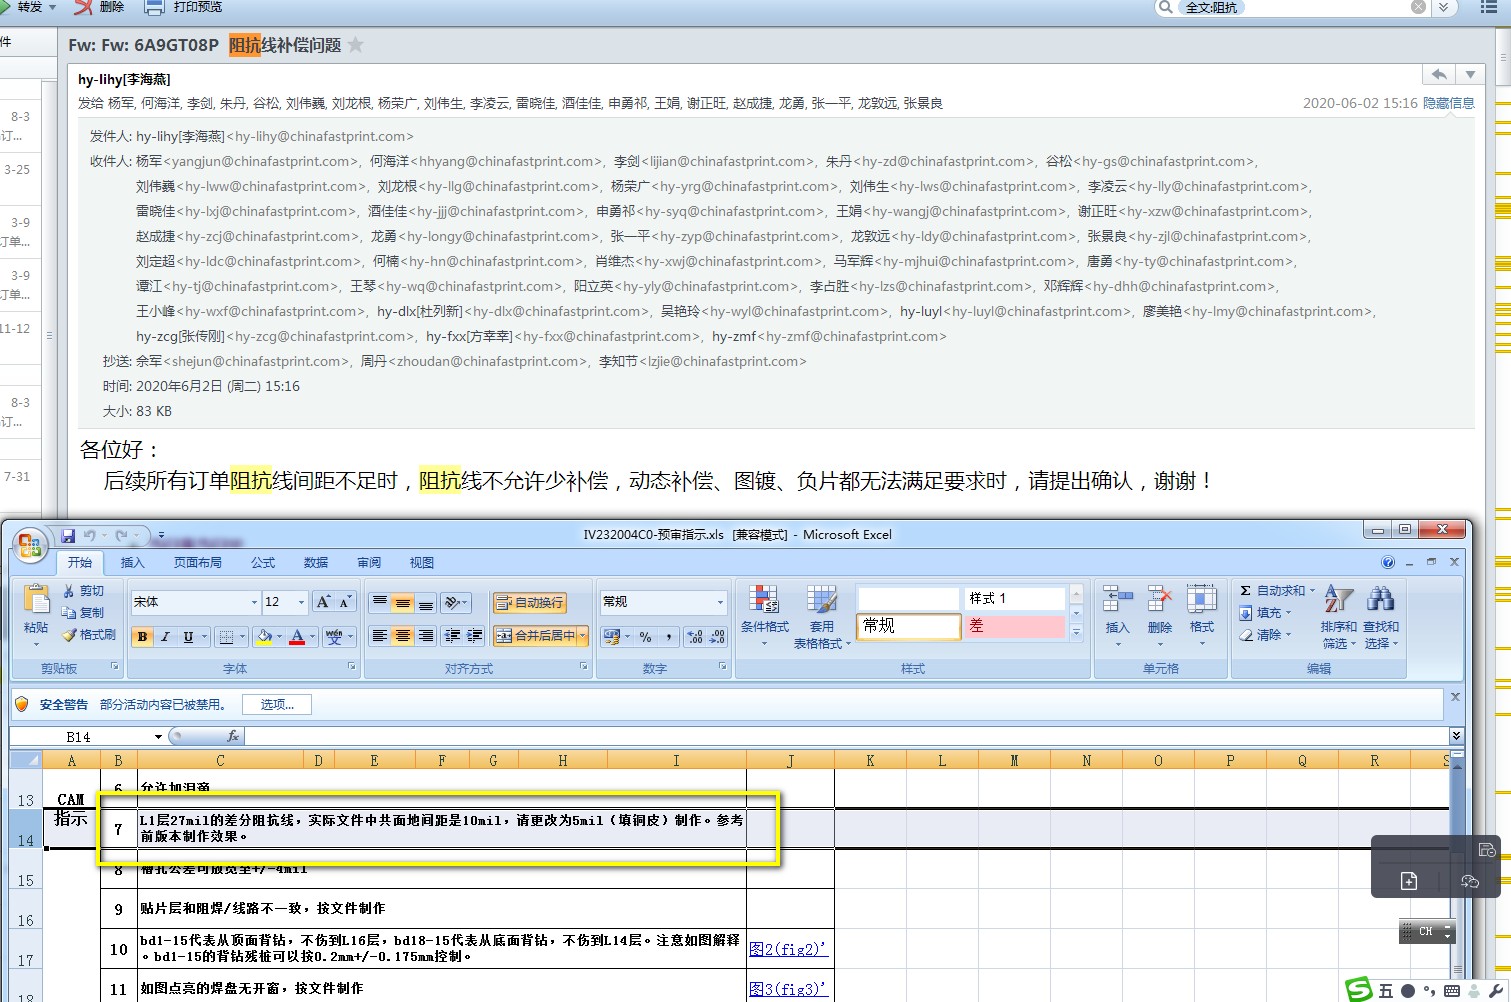
Task: Expand the Fill (填充) dropdown
Action: [1288, 613]
